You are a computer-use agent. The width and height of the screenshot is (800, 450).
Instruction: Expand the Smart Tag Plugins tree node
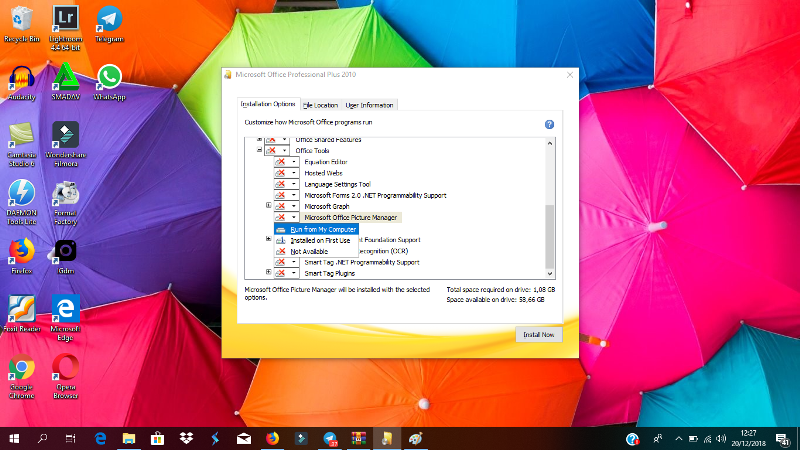pyautogui.click(x=268, y=272)
